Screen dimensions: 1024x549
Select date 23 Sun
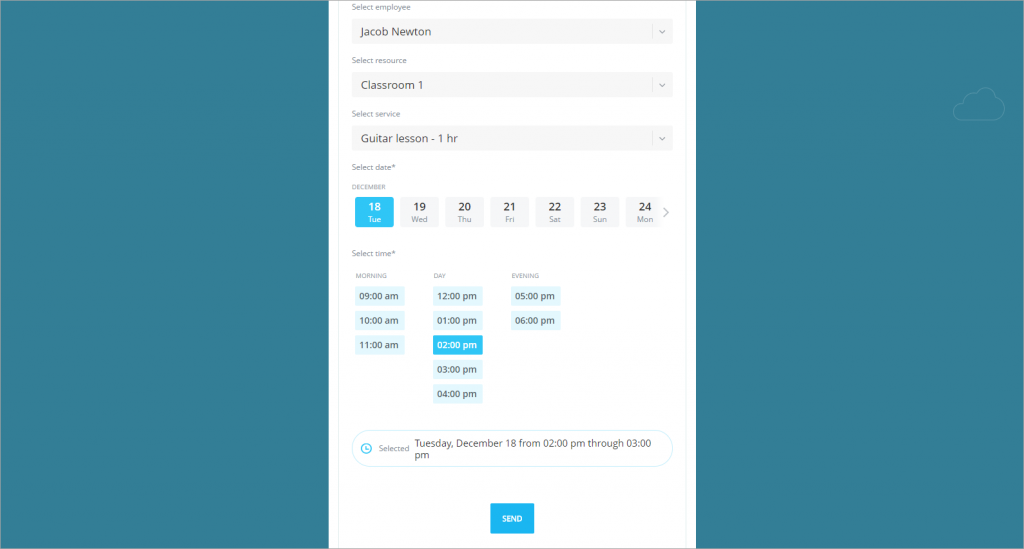600,212
